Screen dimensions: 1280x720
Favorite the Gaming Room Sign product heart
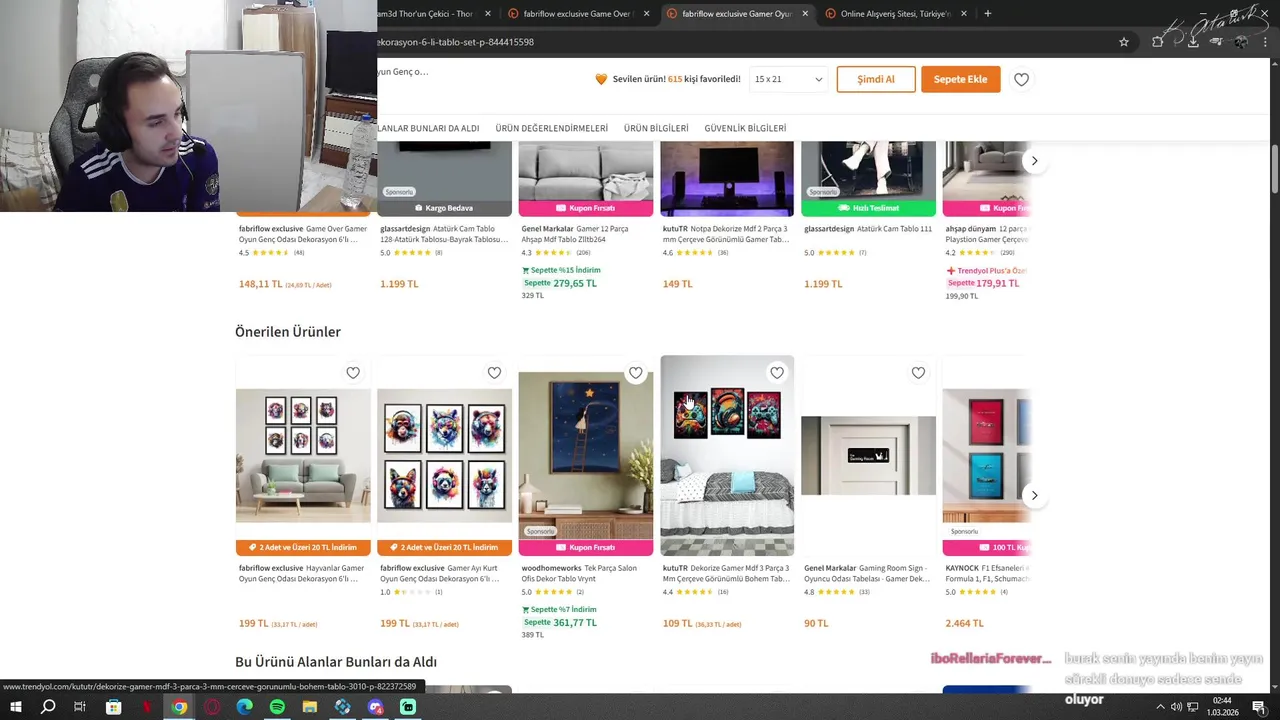[918, 373]
